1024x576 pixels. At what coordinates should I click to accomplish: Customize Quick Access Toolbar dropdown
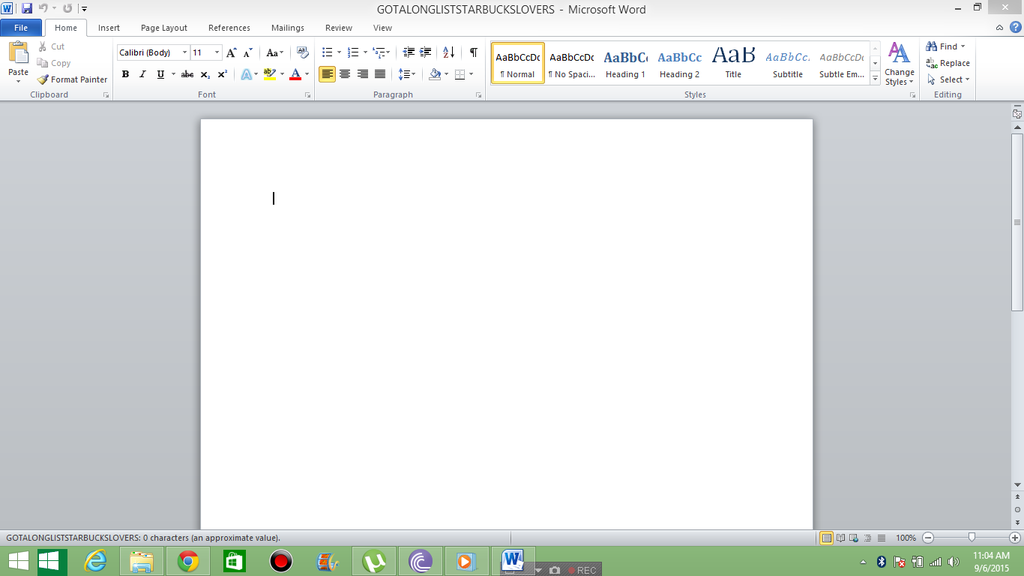(84, 8)
